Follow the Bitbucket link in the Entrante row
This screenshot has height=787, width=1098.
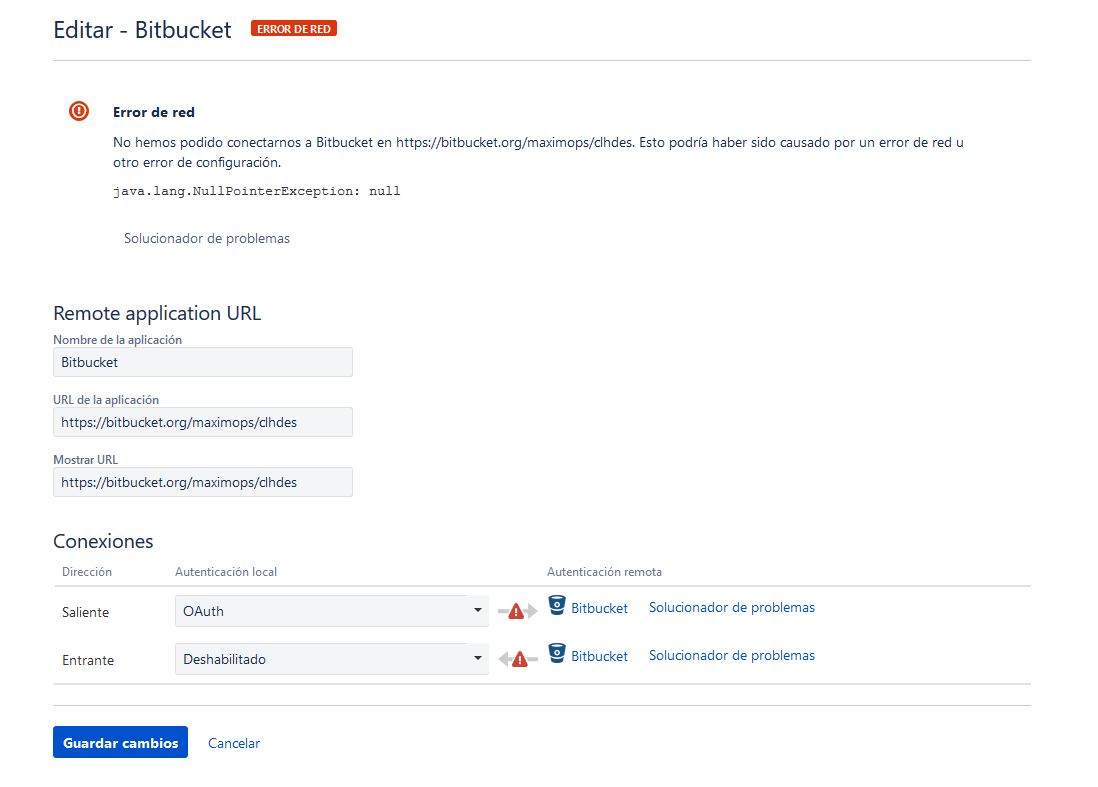click(x=599, y=656)
